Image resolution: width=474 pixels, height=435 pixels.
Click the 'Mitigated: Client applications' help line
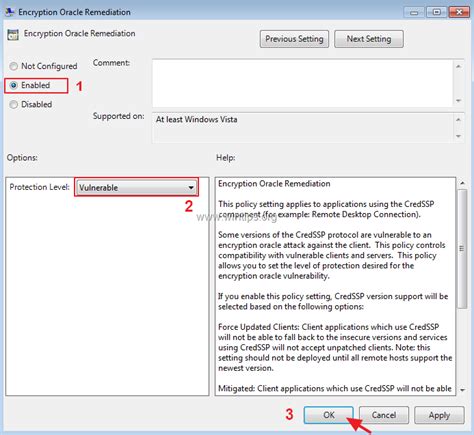coord(335,388)
